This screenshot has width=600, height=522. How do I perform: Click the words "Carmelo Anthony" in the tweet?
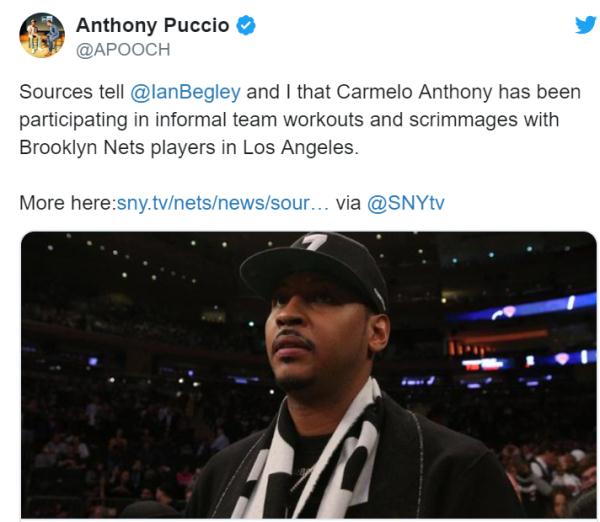tap(414, 92)
